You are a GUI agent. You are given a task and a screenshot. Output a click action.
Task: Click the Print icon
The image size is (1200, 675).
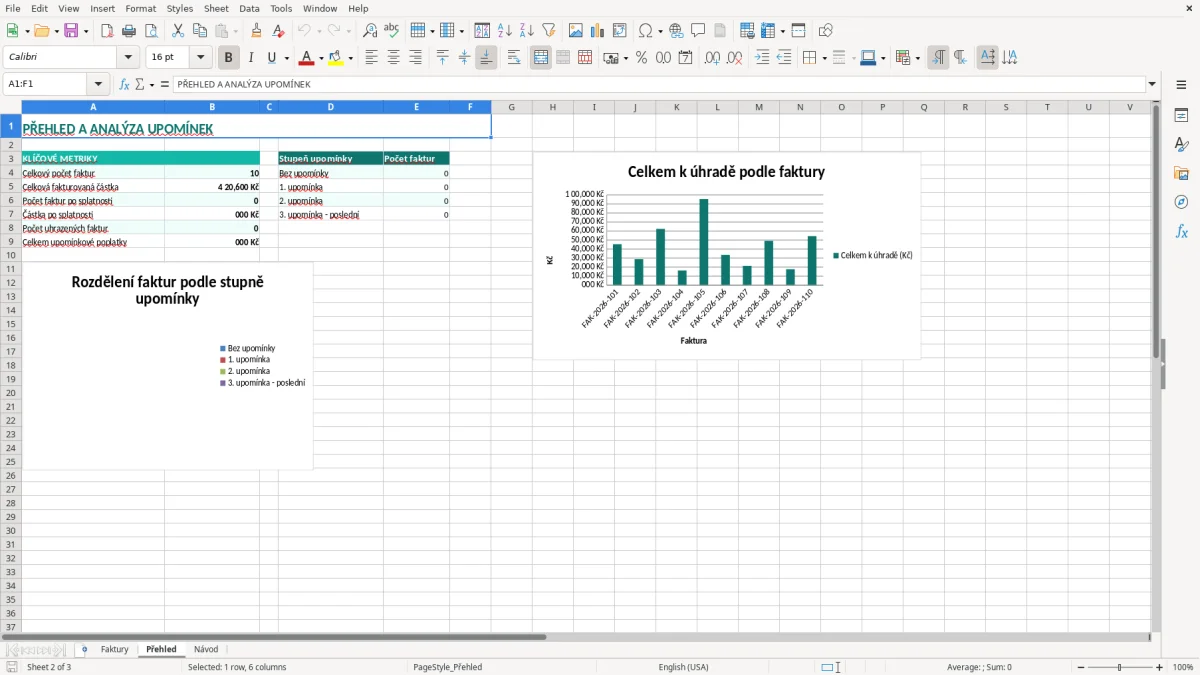pyautogui.click(x=129, y=31)
